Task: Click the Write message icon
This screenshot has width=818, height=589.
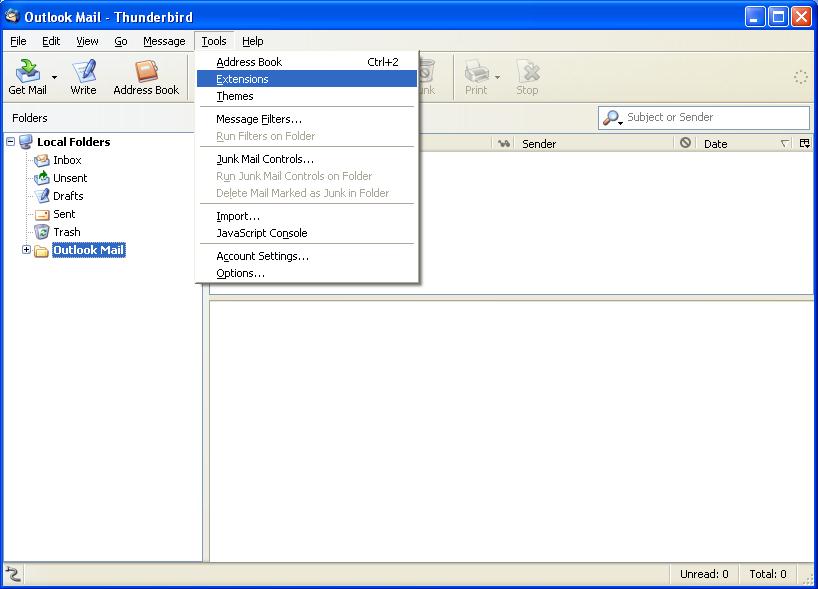Action: point(83,77)
